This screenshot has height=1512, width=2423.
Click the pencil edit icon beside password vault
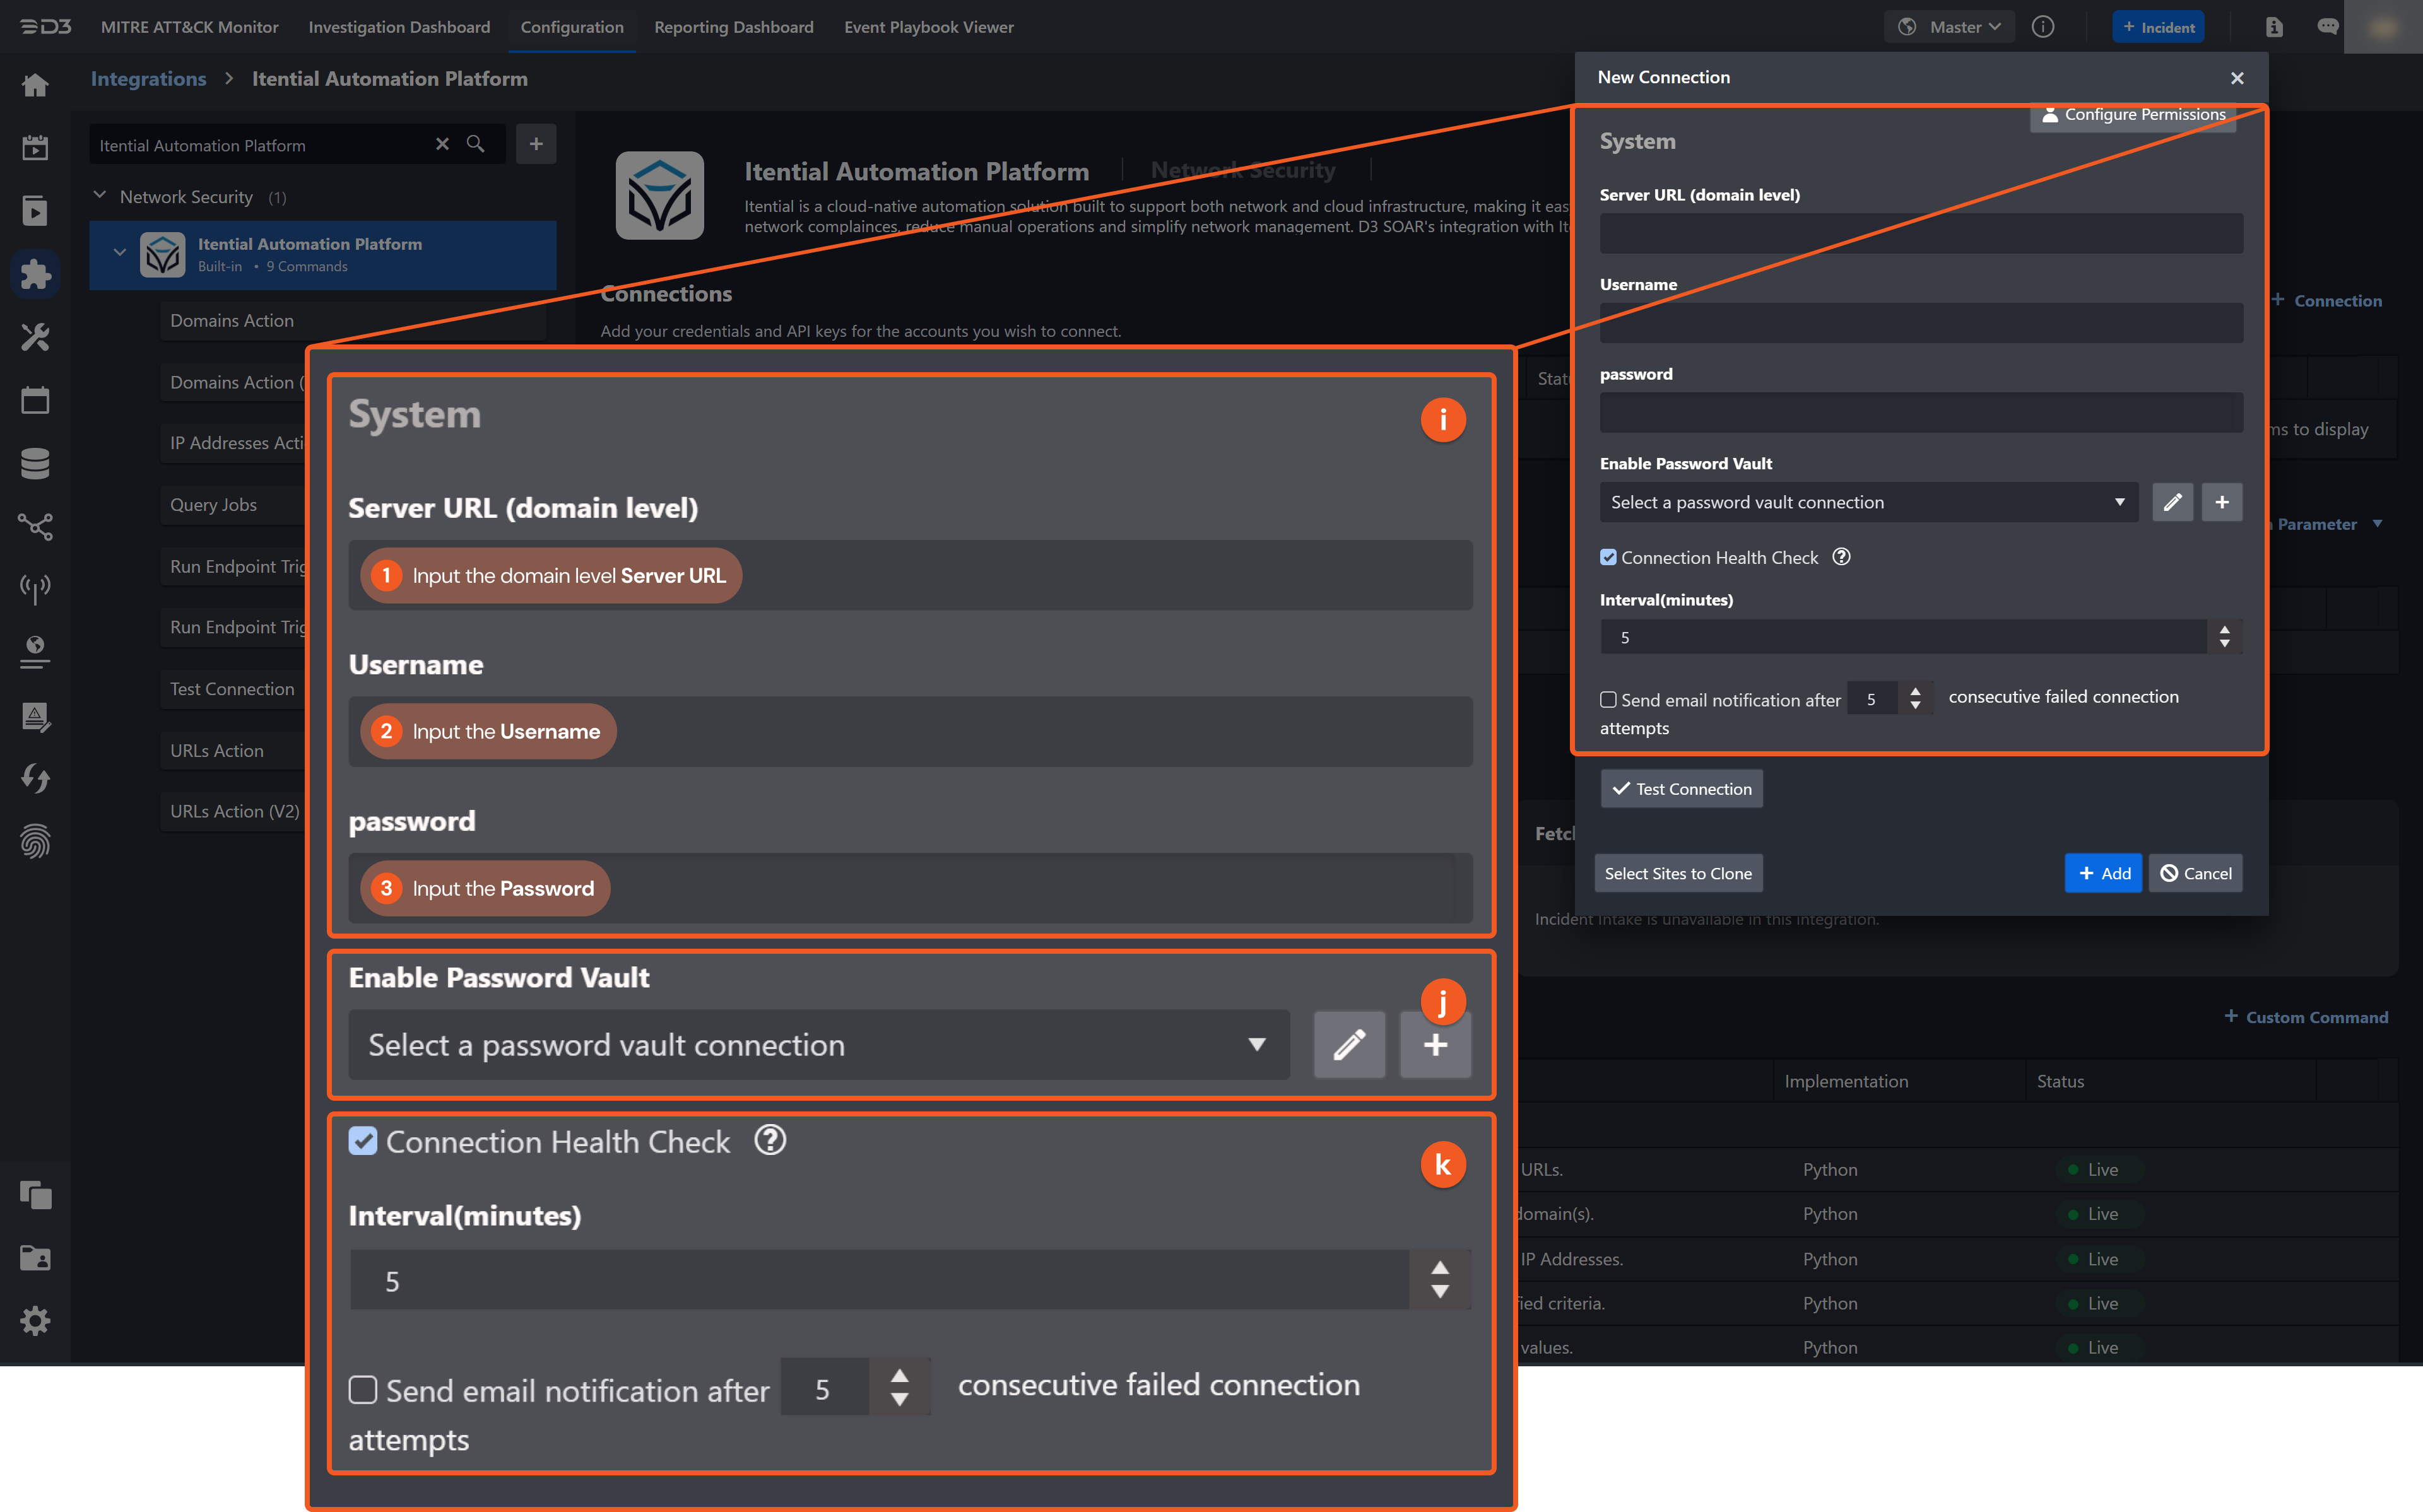1349,1045
